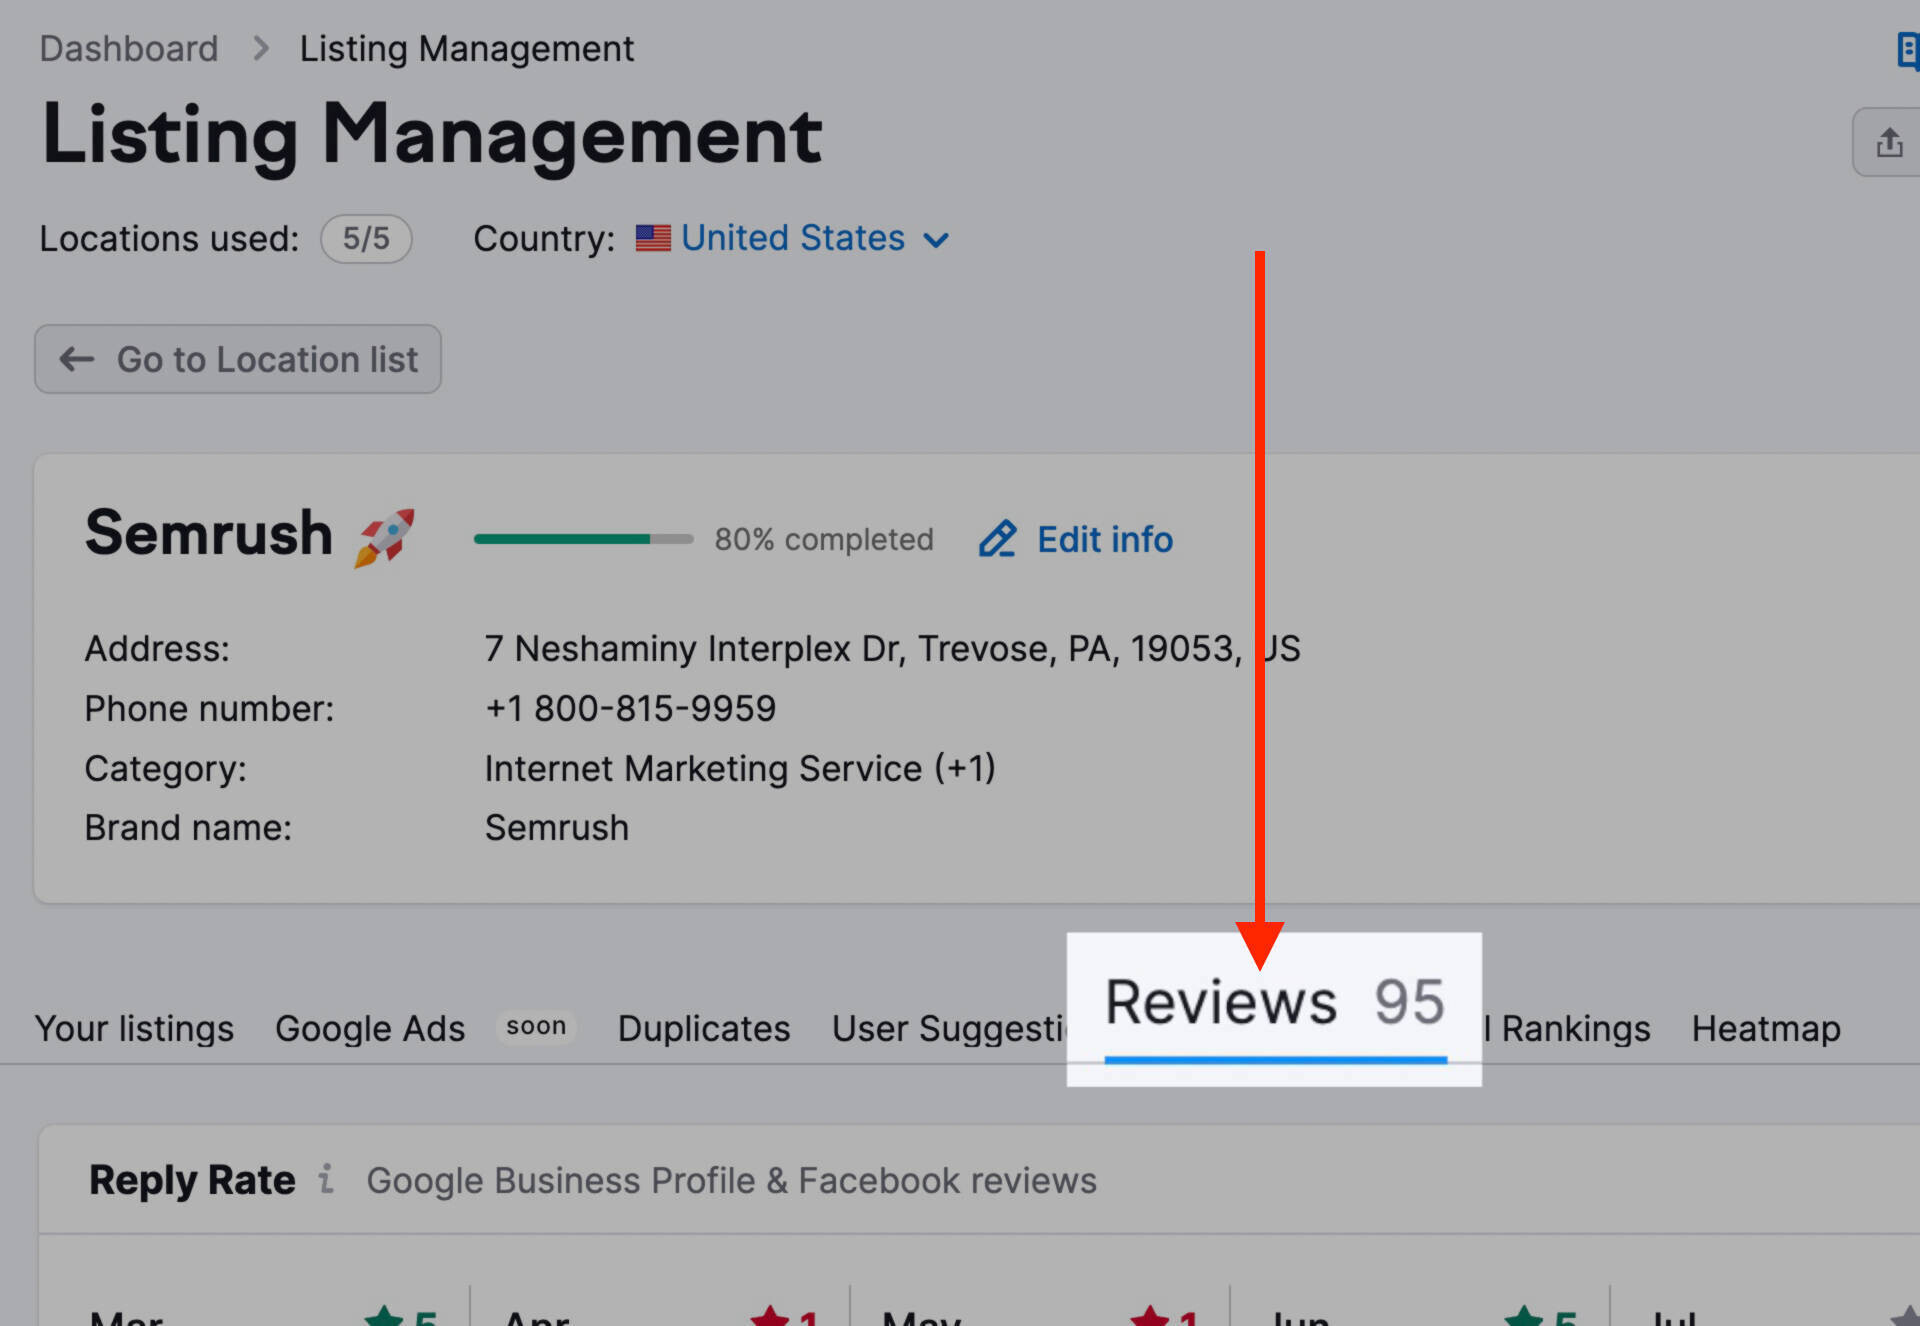
Task: Click the Go to Location list button
Action: pyautogui.click(x=238, y=359)
